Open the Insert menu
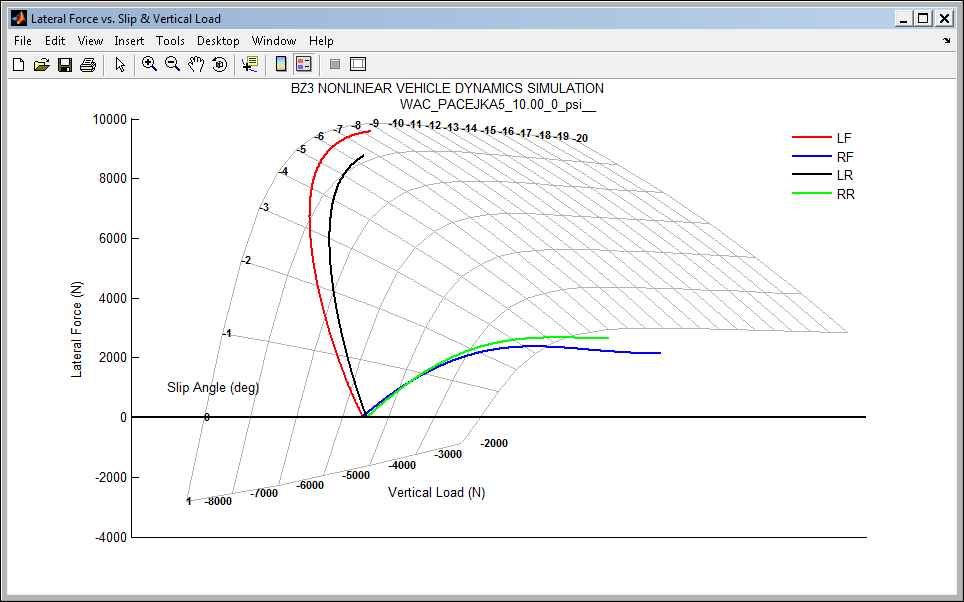Image resolution: width=964 pixels, height=602 pixels. 129,41
